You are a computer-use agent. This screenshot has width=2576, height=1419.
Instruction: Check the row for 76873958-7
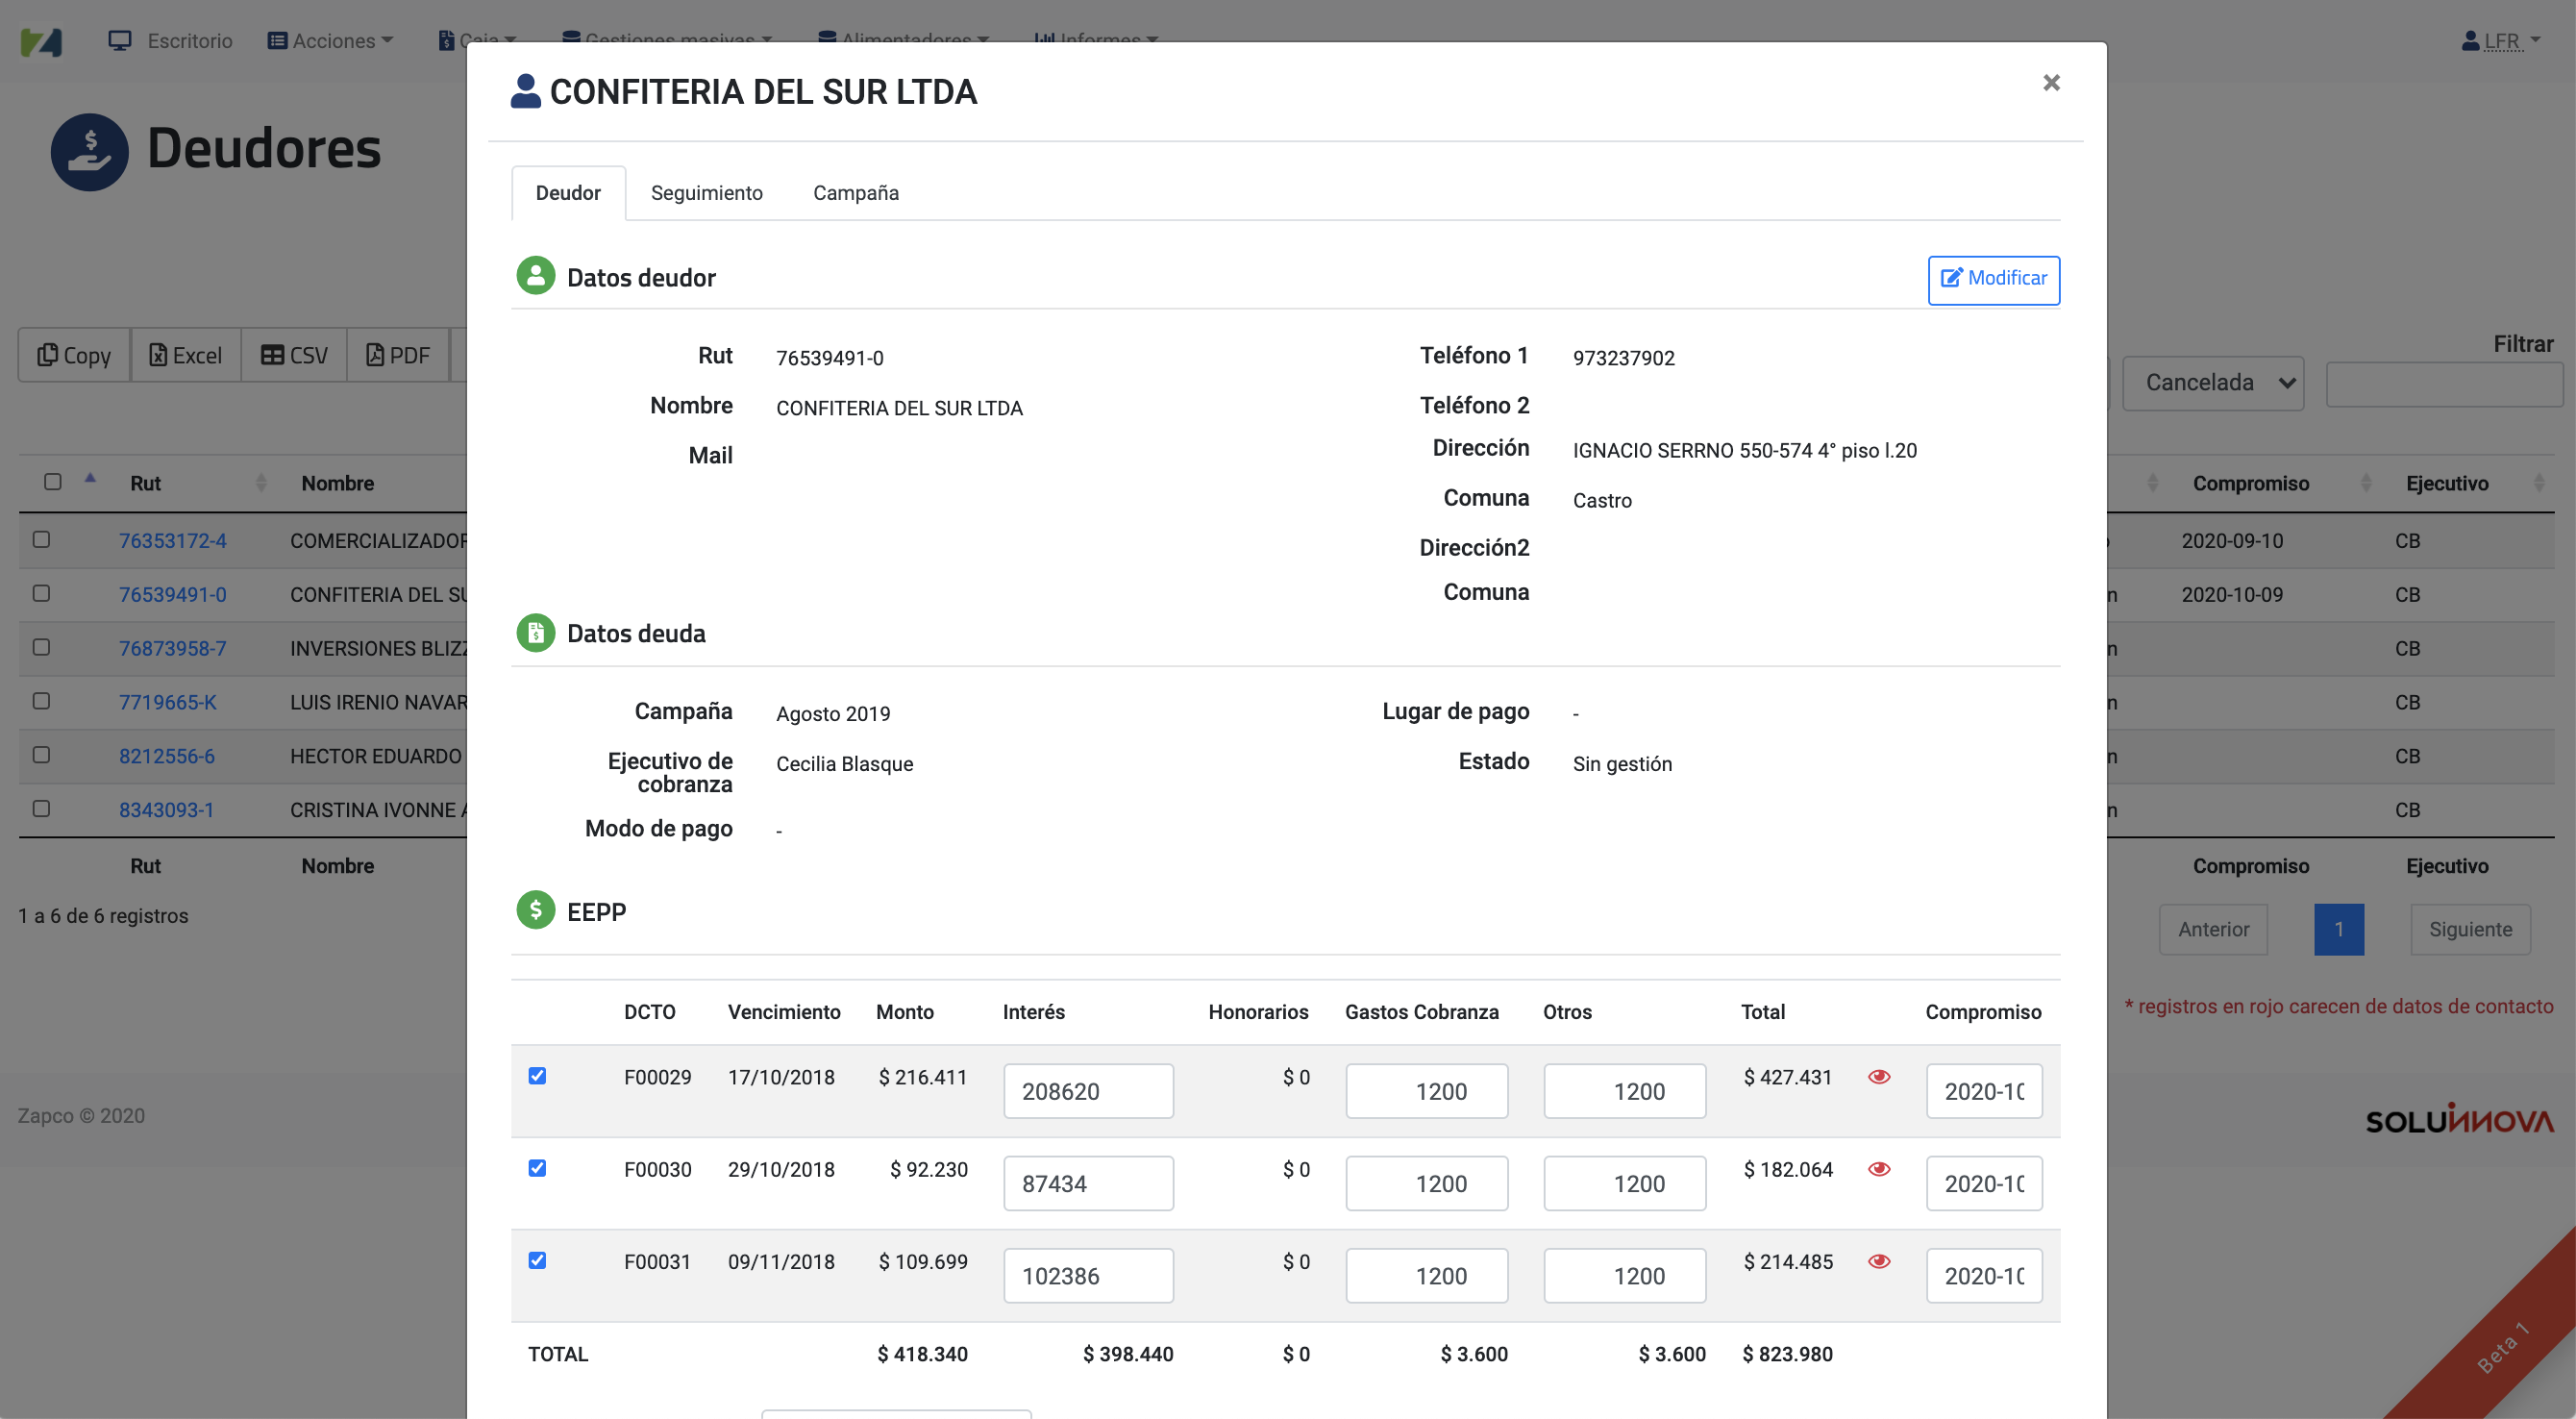41,647
